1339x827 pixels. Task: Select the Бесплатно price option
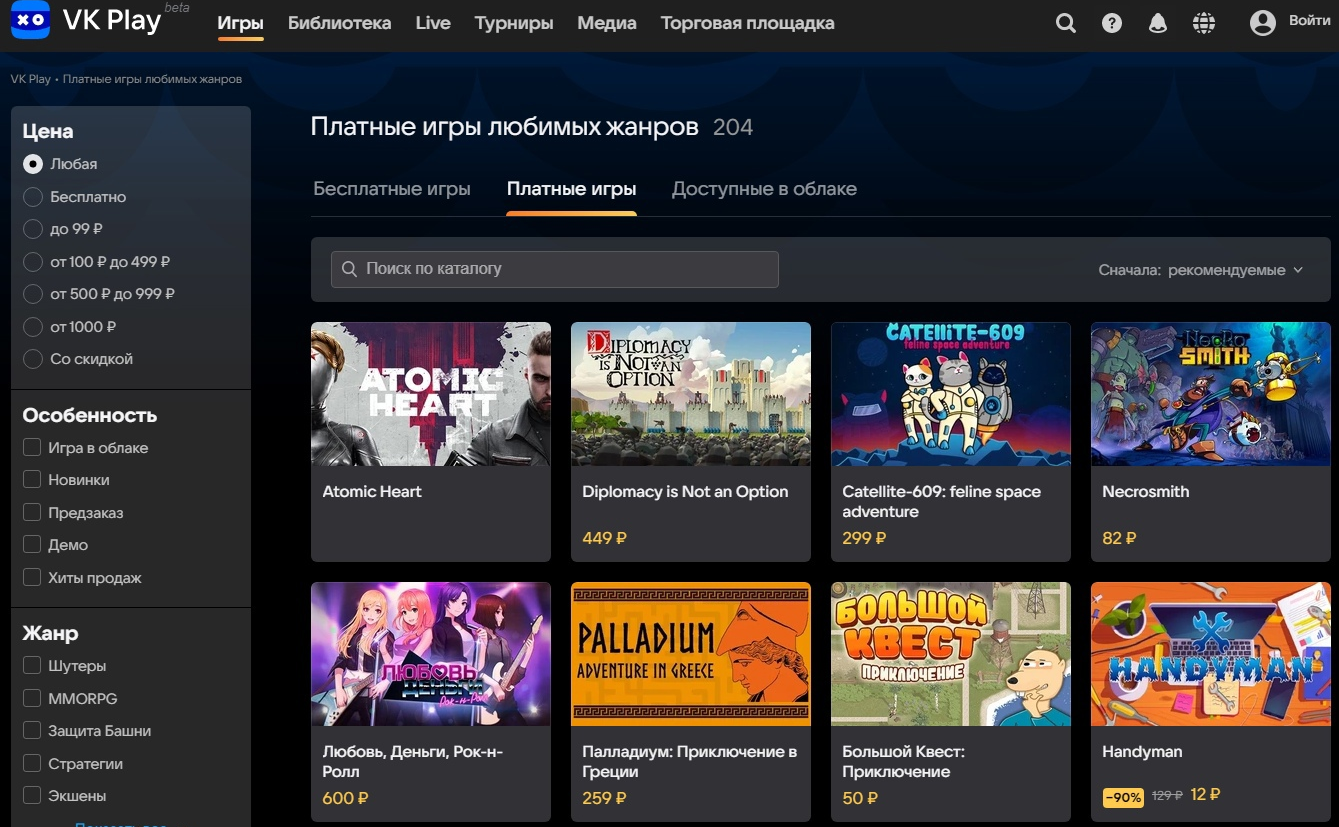coord(33,197)
